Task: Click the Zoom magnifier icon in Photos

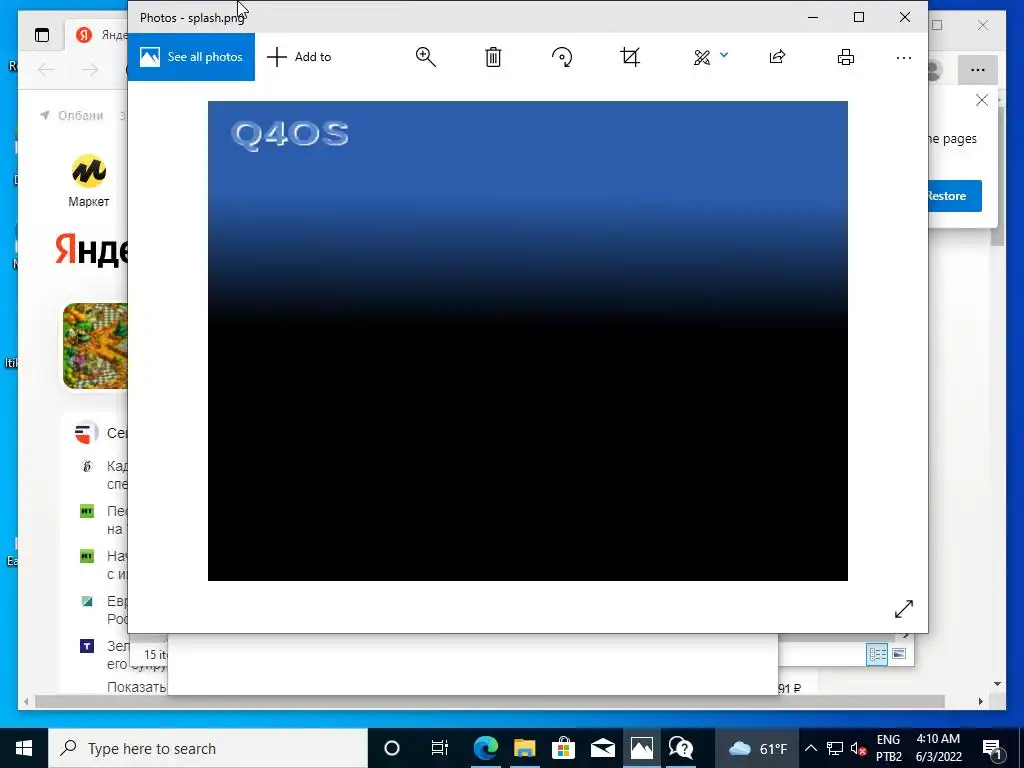Action: [426, 57]
